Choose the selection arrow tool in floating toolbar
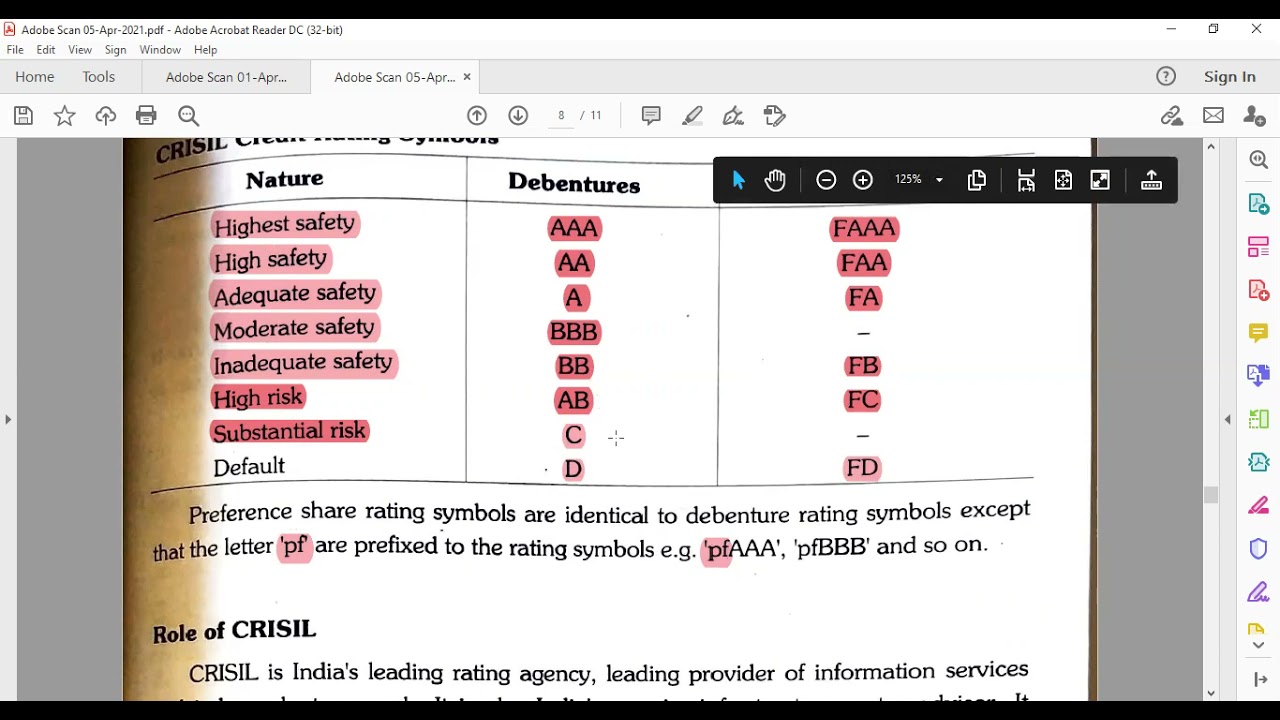The image size is (1280, 720). [738, 180]
